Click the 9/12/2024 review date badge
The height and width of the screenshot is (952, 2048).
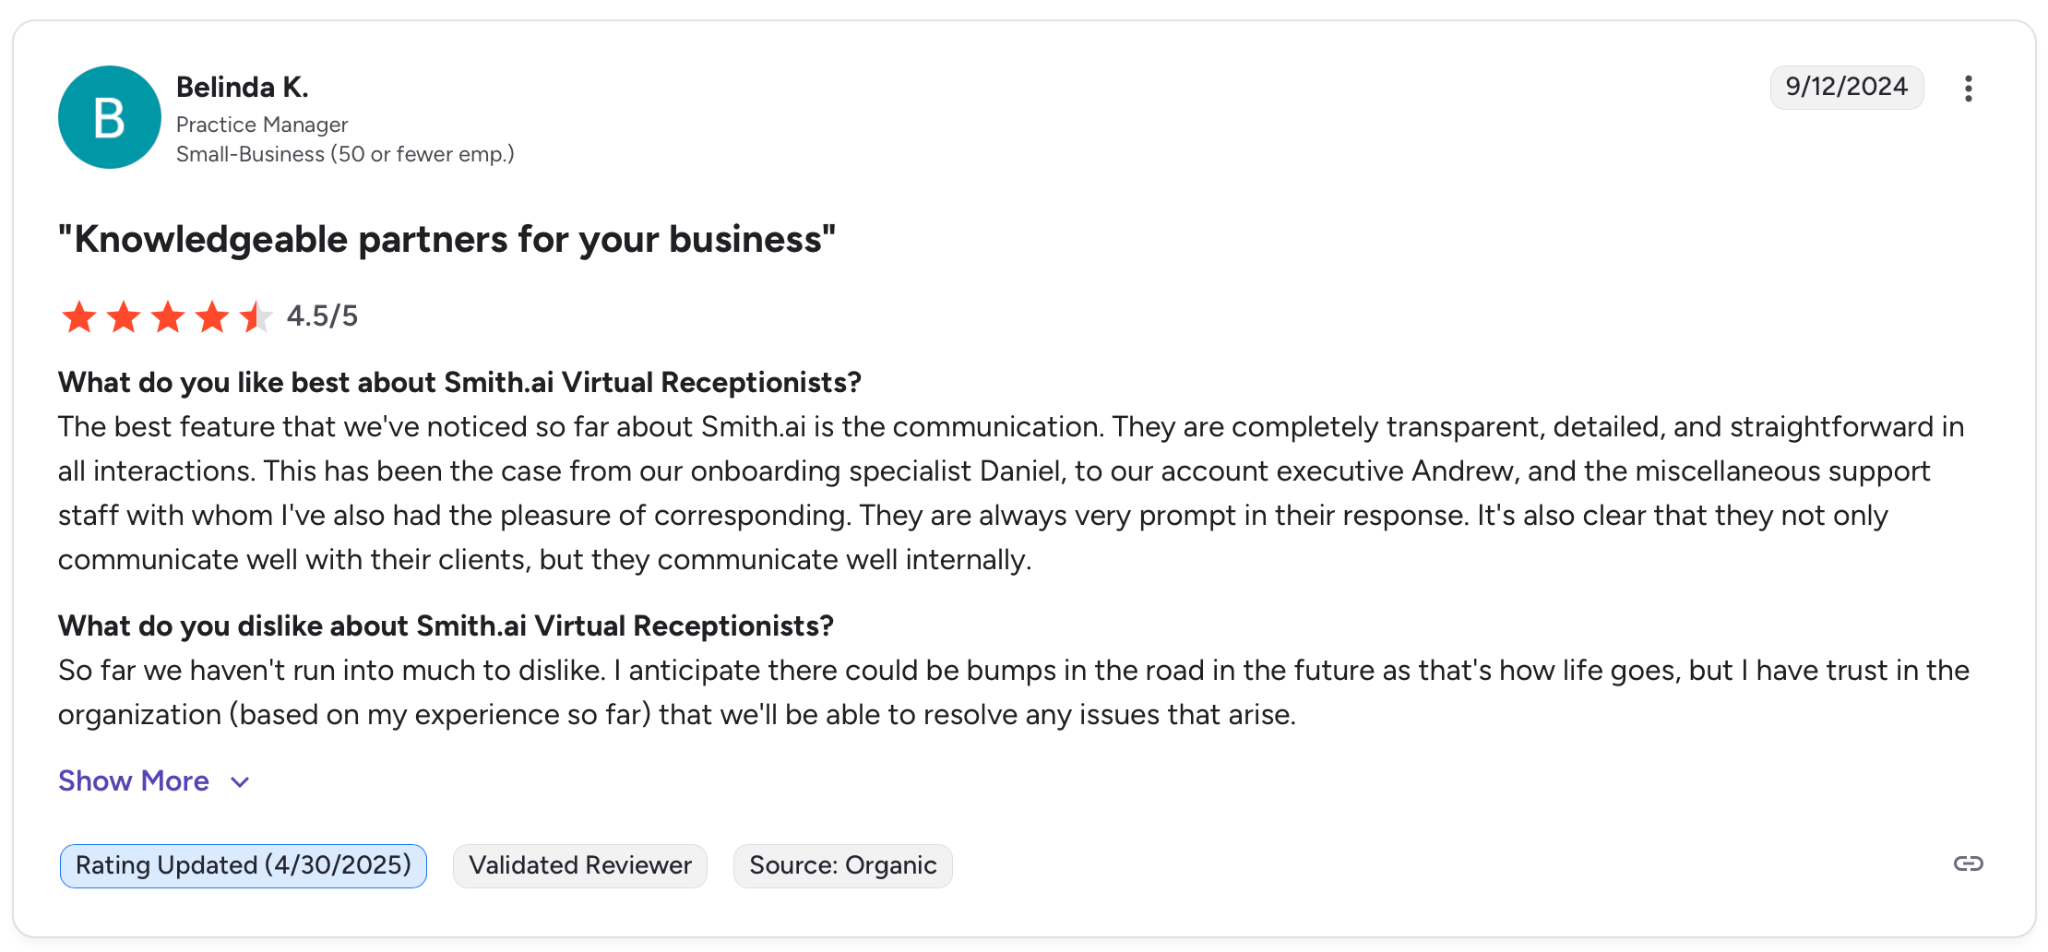[x=1846, y=87]
